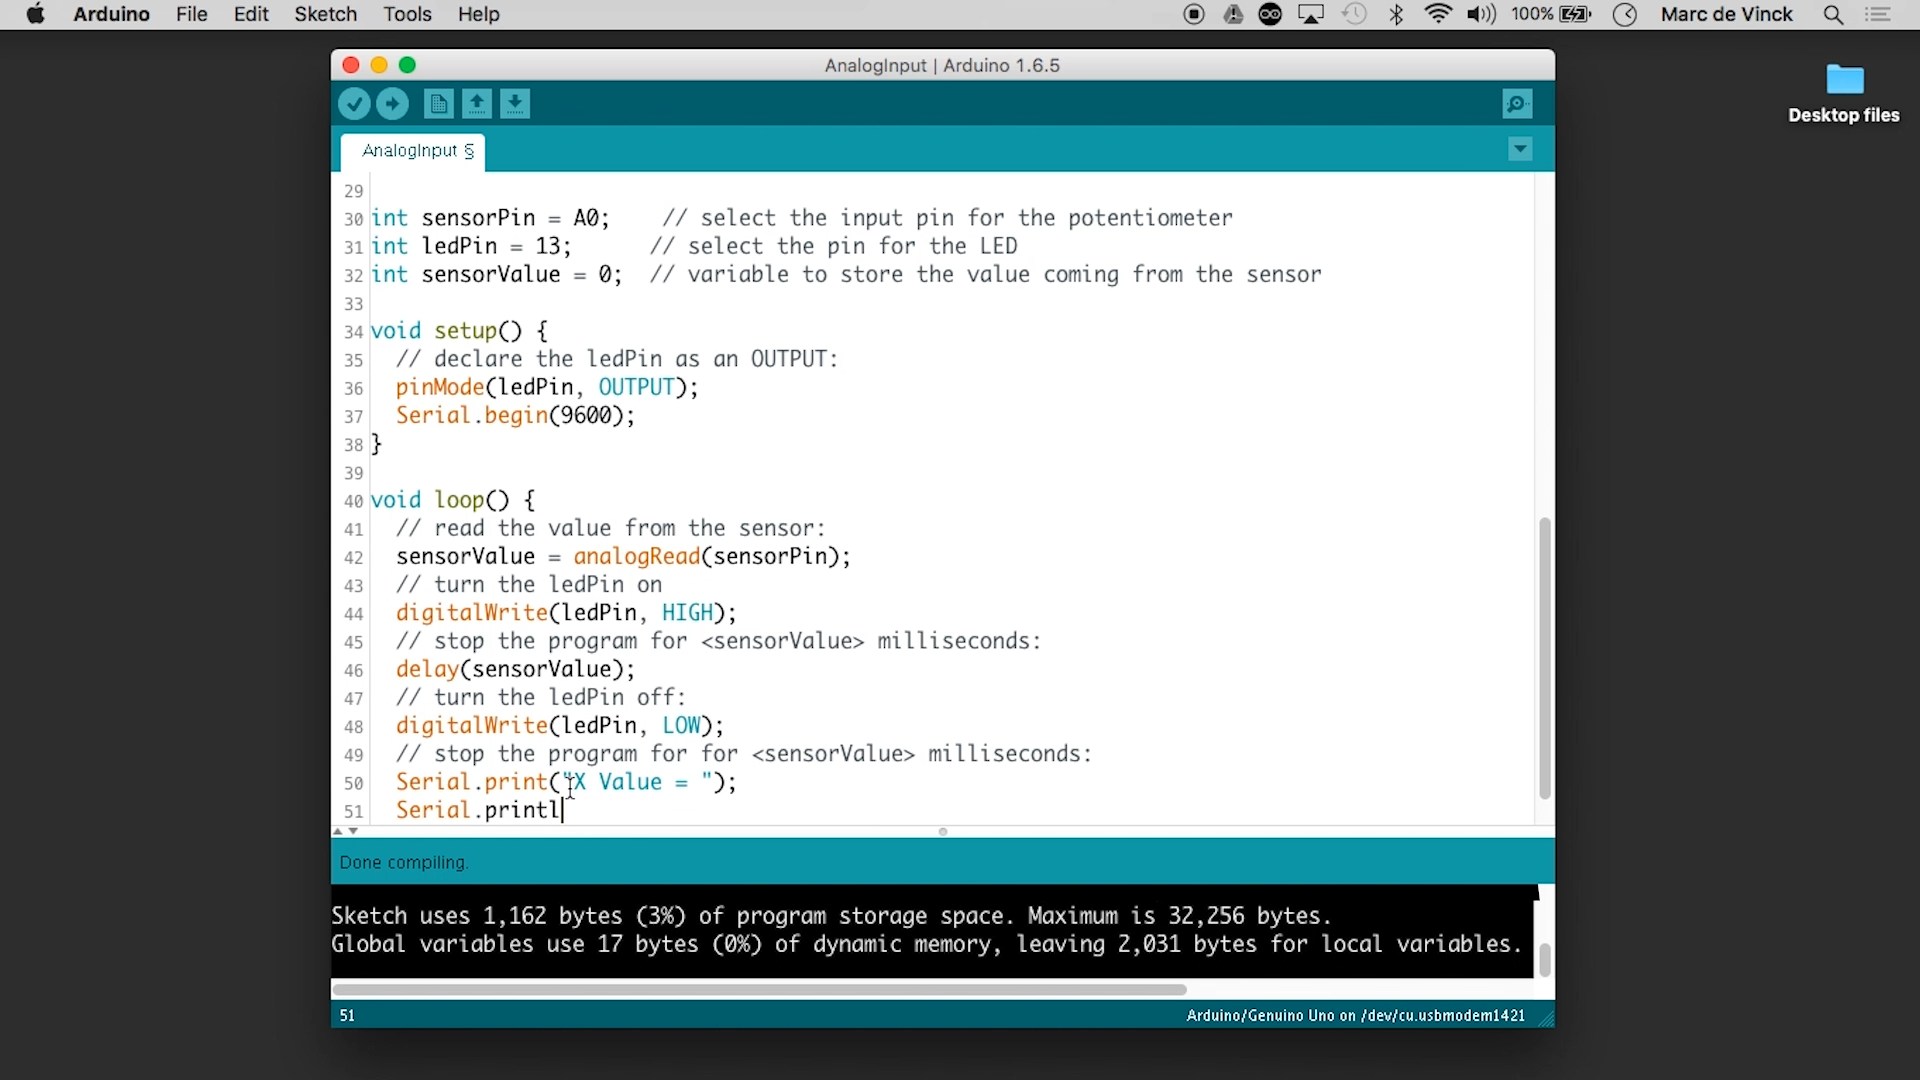Select the Desktop files folder icon
Viewport: 1920px width, 1080px height.
1845,79
